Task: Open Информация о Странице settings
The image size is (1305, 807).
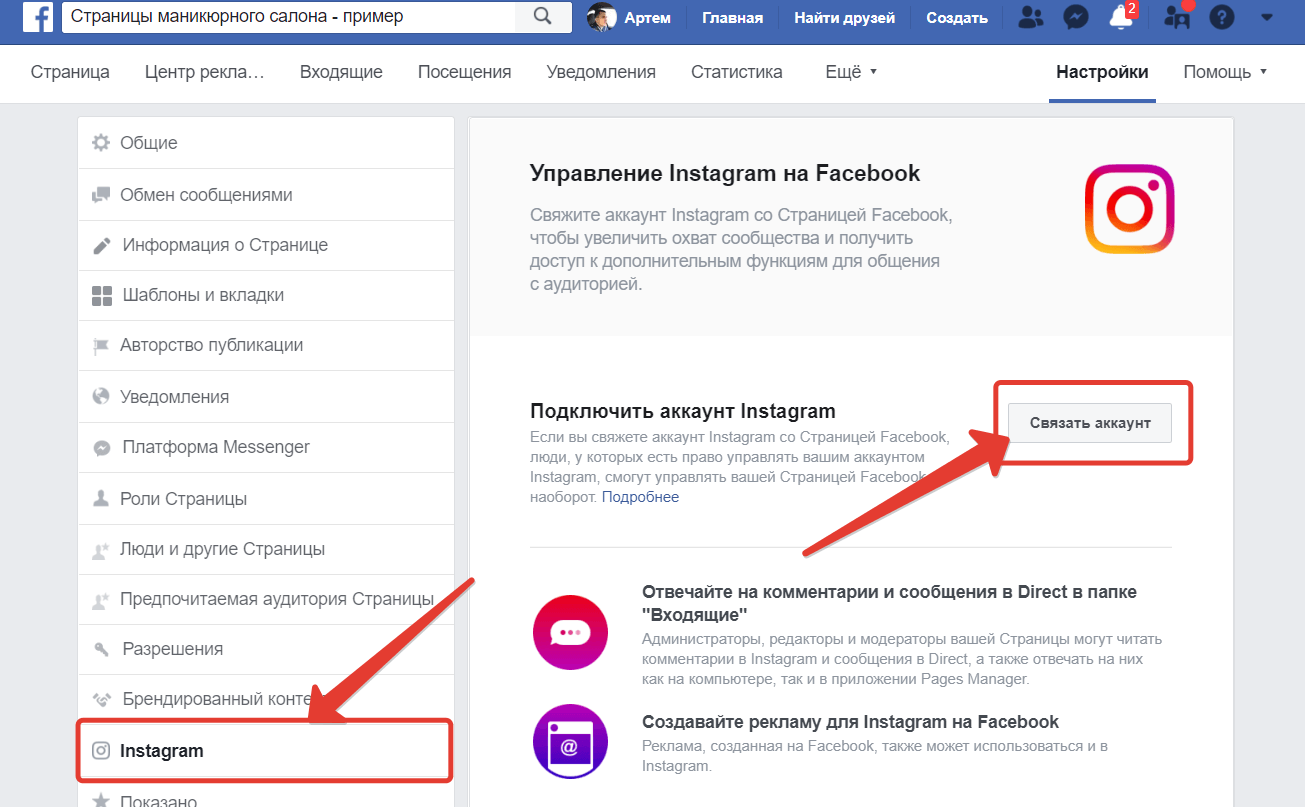Action: coord(266,245)
